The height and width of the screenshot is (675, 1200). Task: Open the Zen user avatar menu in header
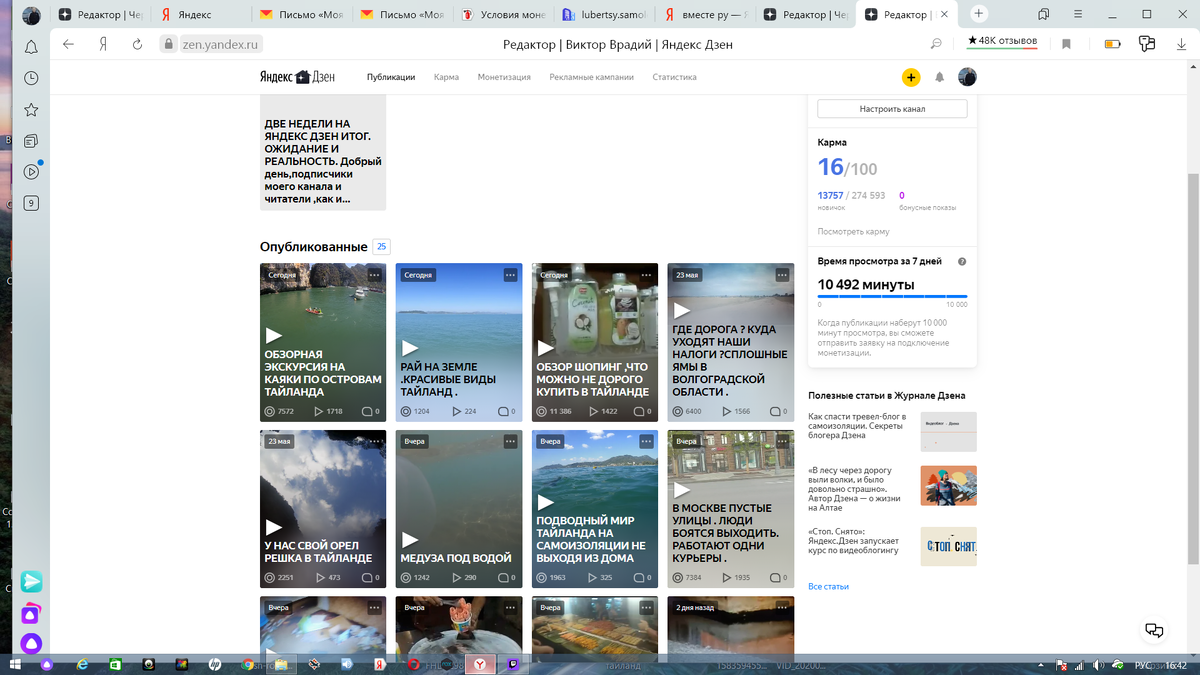[967, 77]
